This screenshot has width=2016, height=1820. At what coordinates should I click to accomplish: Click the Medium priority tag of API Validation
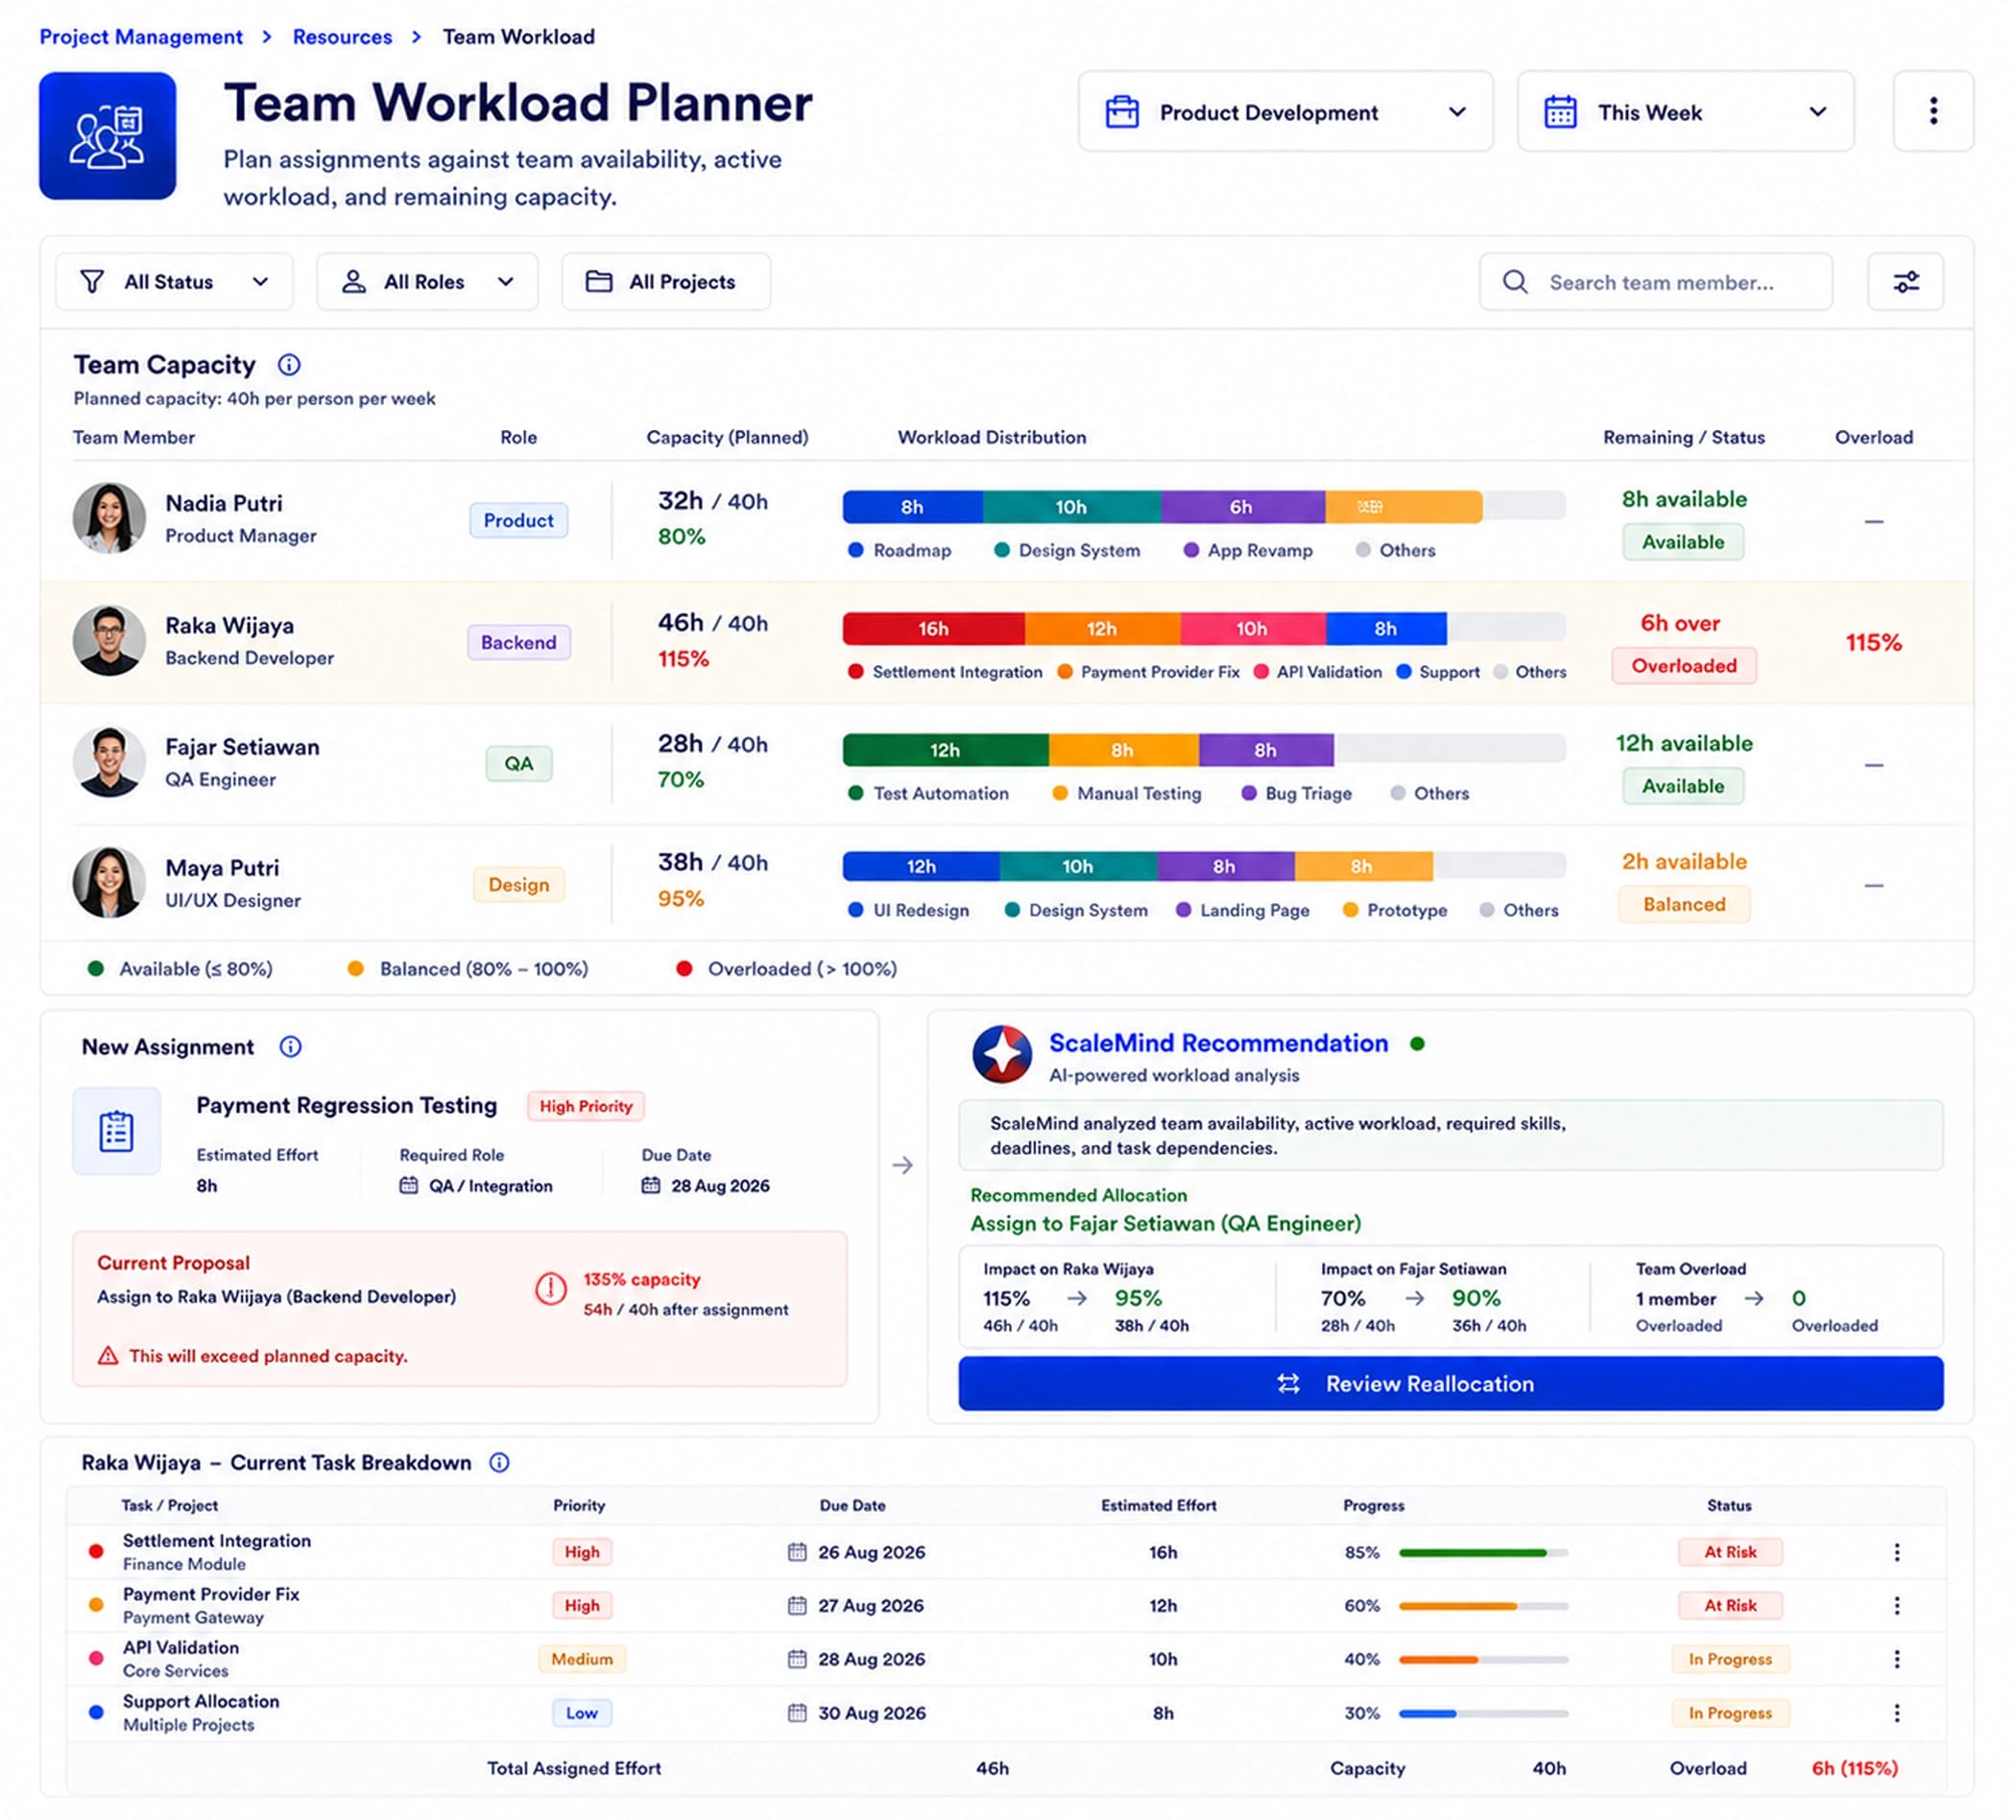pyautogui.click(x=582, y=1659)
